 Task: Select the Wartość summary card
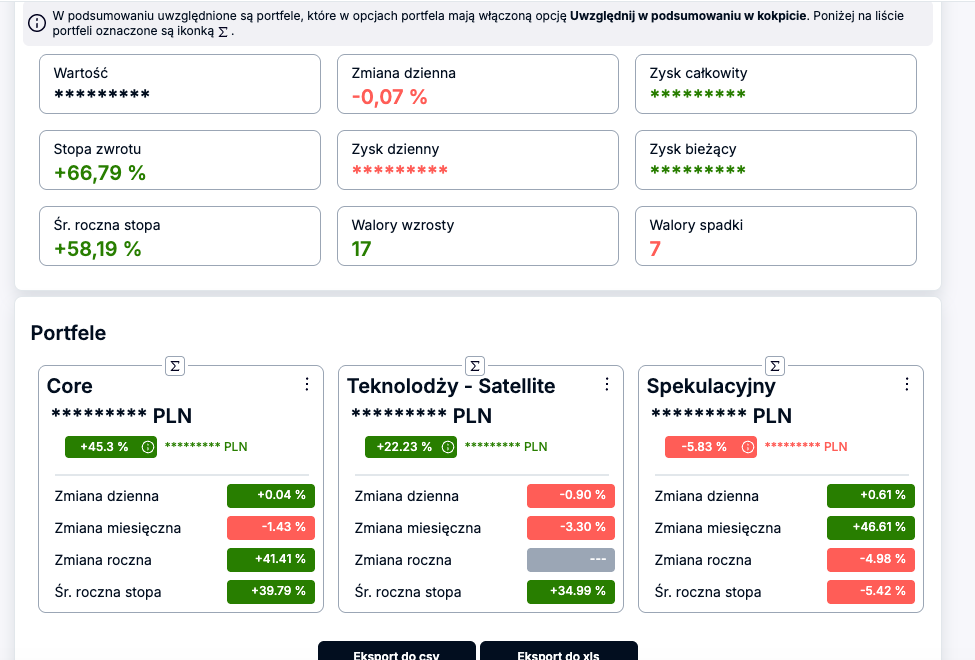point(180,84)
